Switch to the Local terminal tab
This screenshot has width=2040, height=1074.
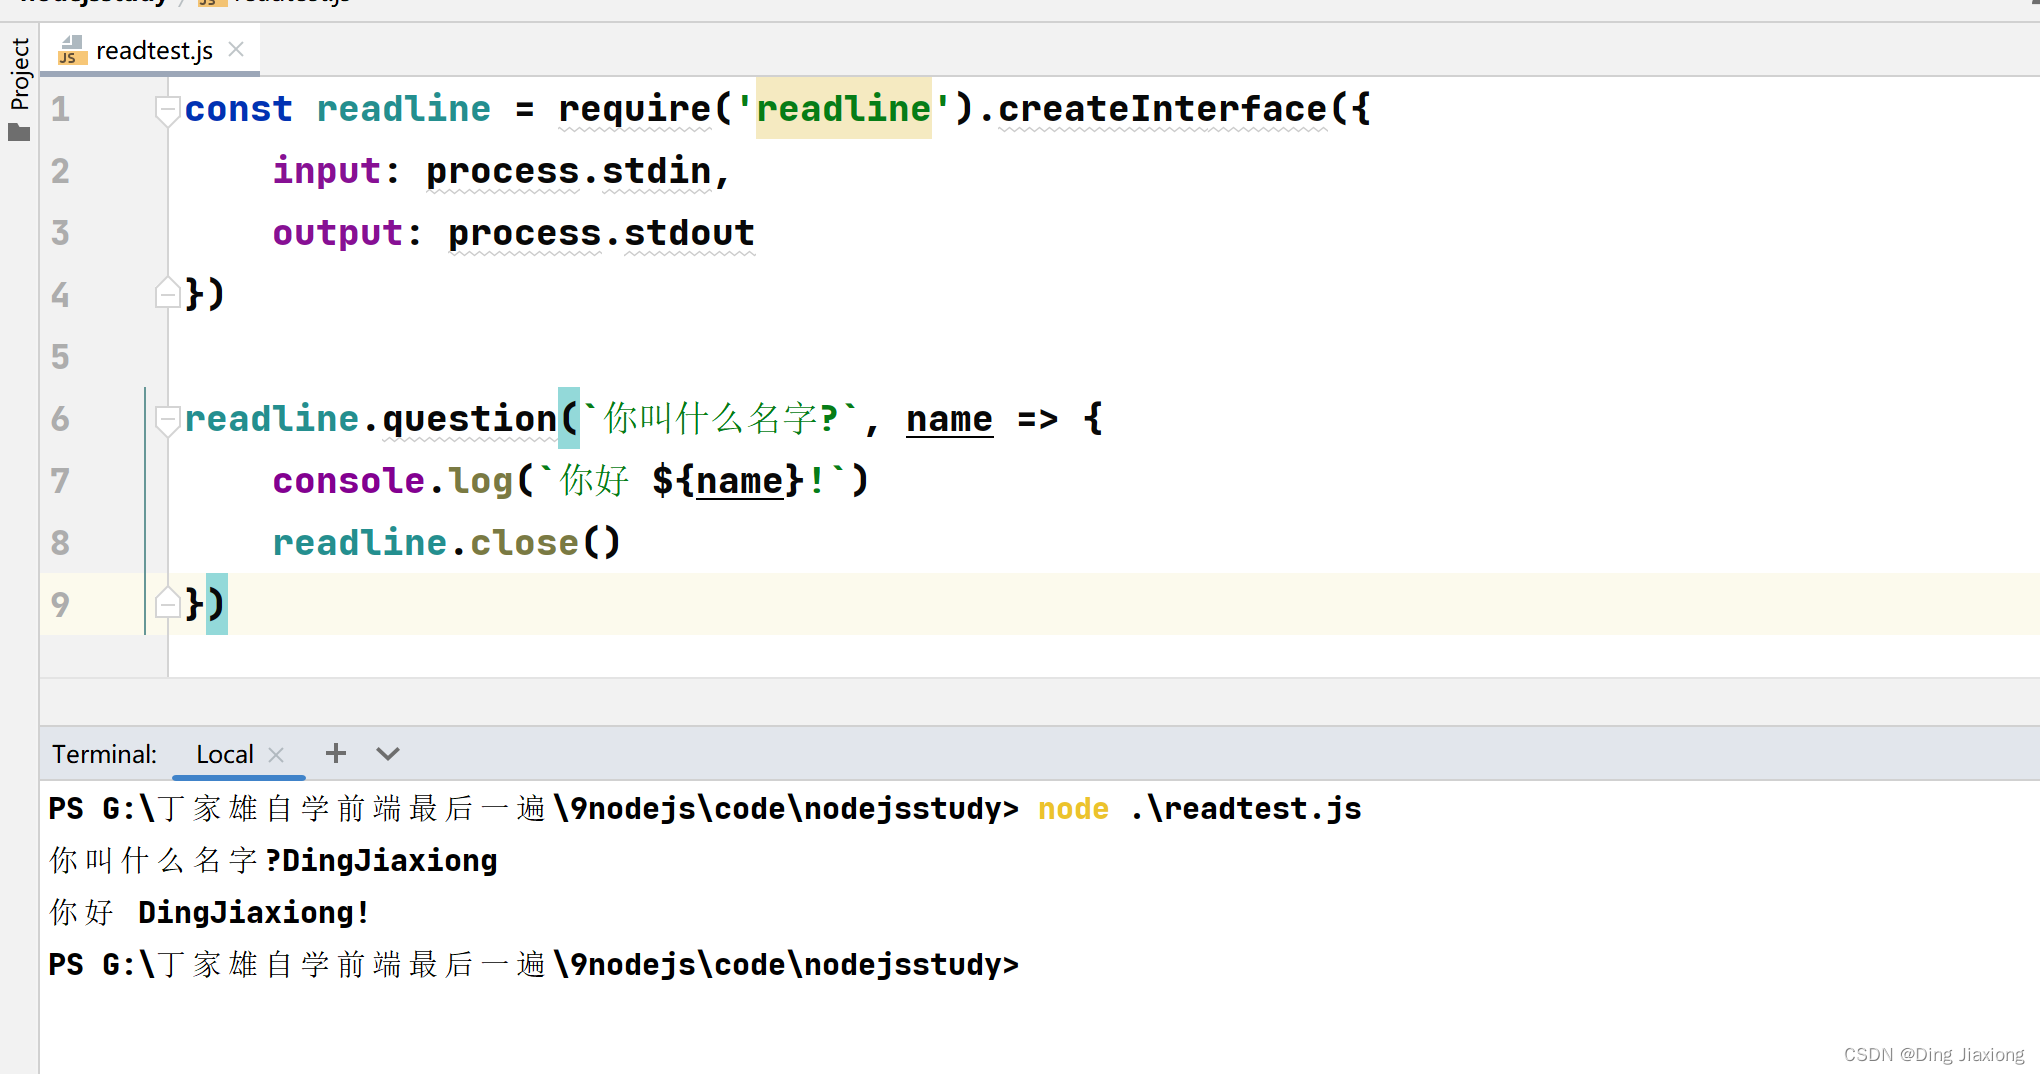[224, 754]
